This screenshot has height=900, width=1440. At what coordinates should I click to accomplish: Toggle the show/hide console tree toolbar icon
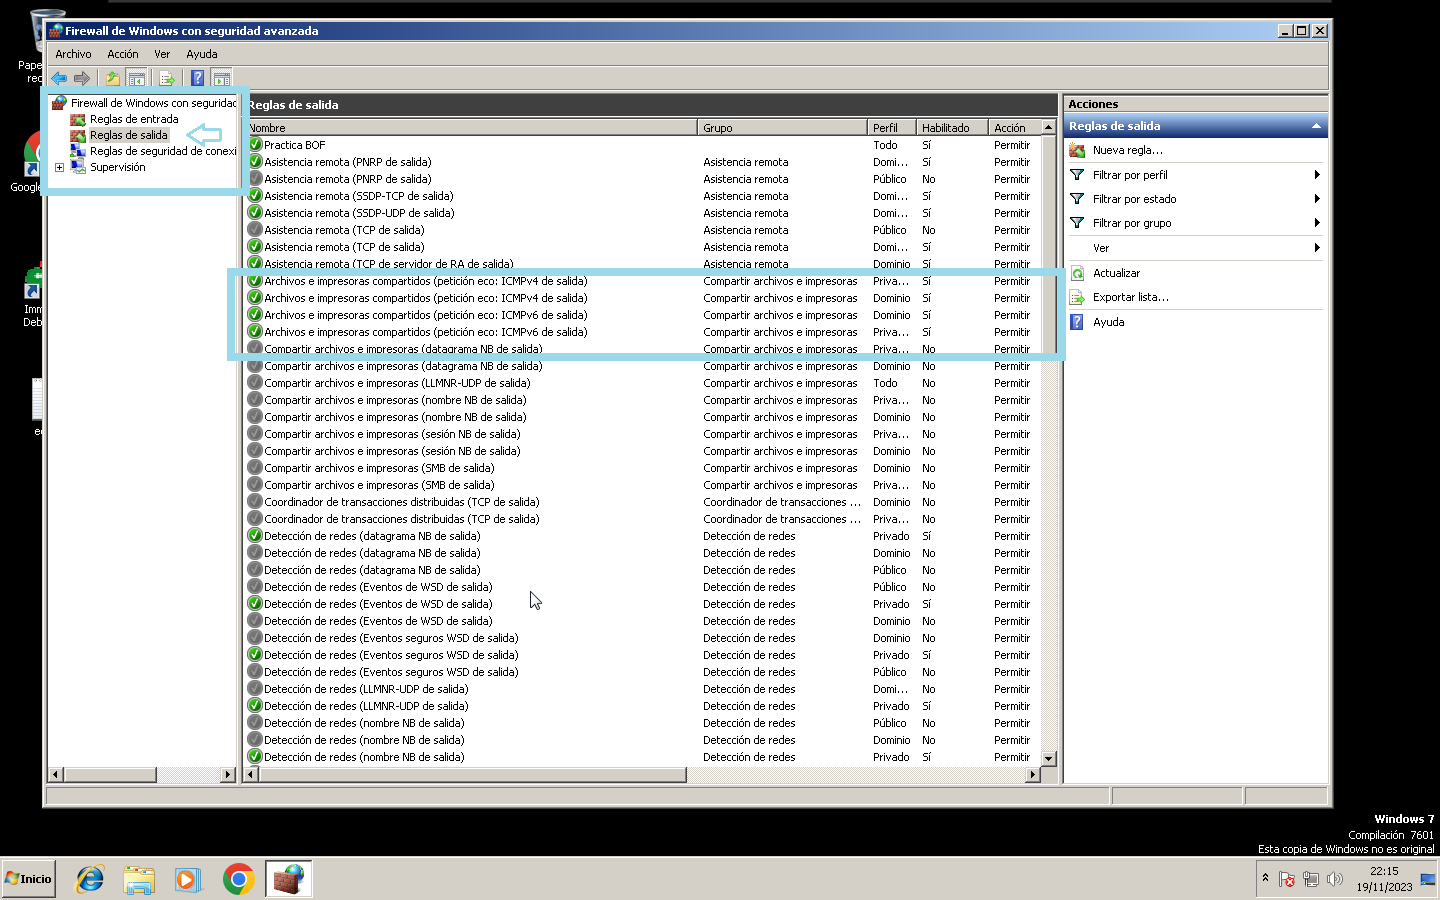(x=137, y=78)
